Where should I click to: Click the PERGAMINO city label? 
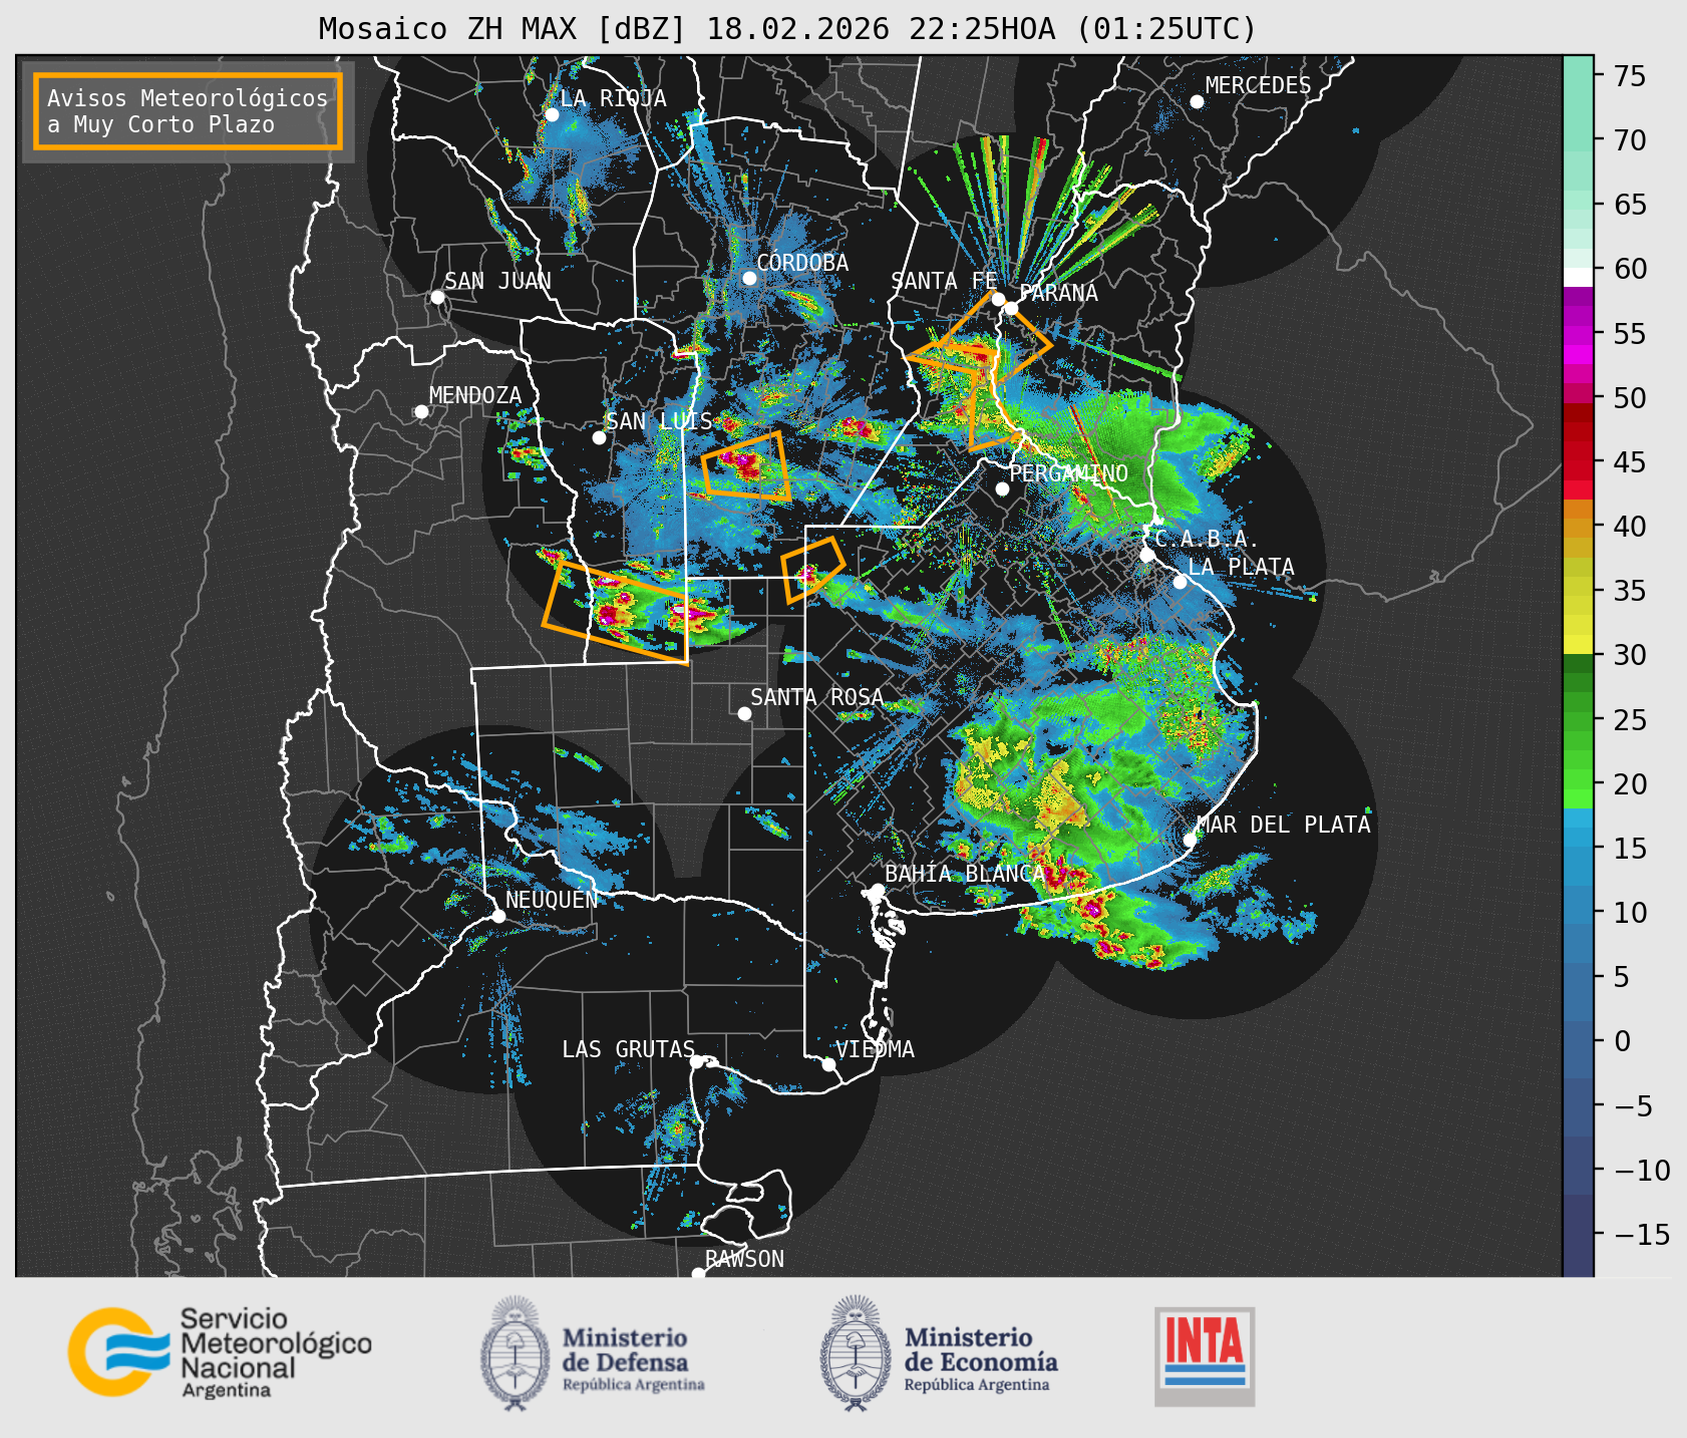point(1069,473)
